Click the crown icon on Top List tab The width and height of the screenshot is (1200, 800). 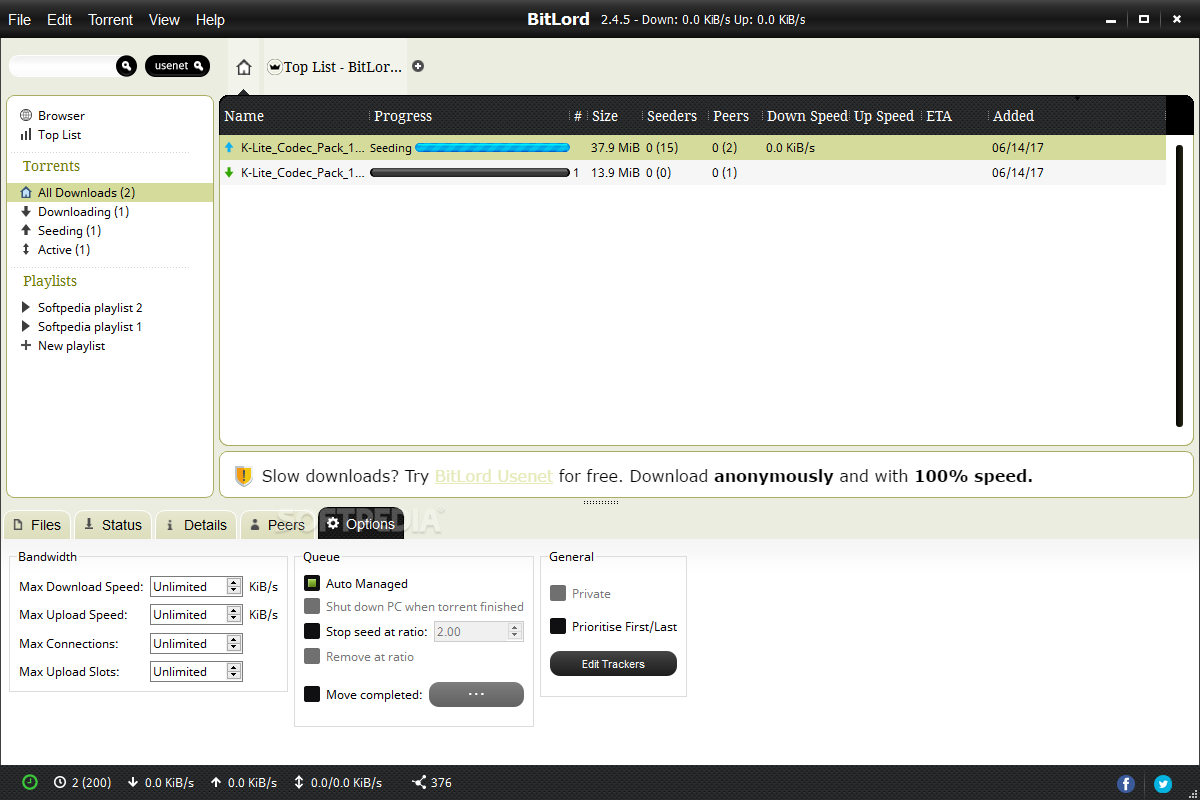pos(275,67)
